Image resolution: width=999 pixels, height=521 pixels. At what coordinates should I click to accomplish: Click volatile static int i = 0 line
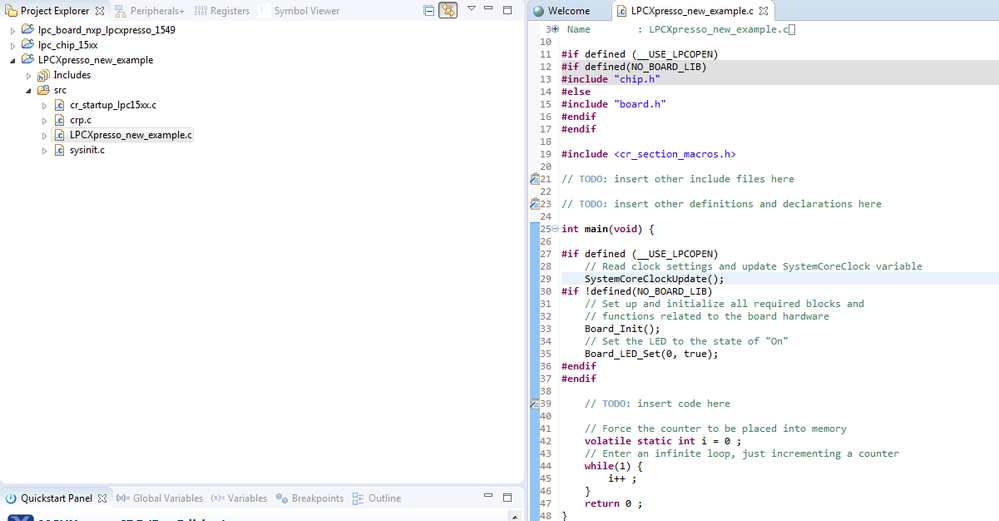(663, 441)
